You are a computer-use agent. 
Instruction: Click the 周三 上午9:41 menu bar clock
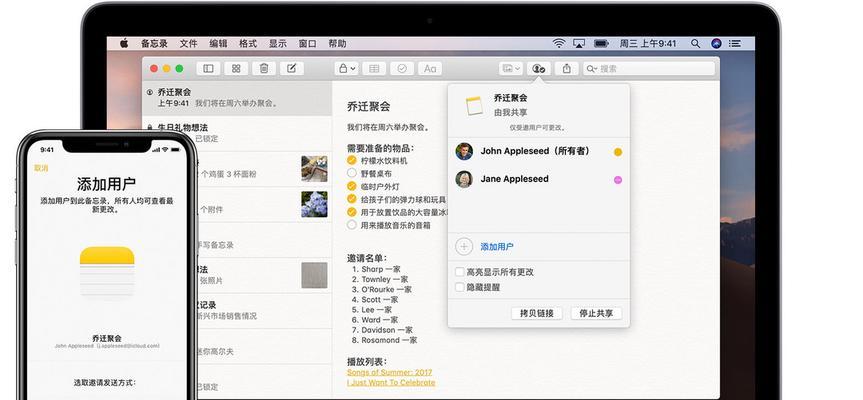point(648,43)
